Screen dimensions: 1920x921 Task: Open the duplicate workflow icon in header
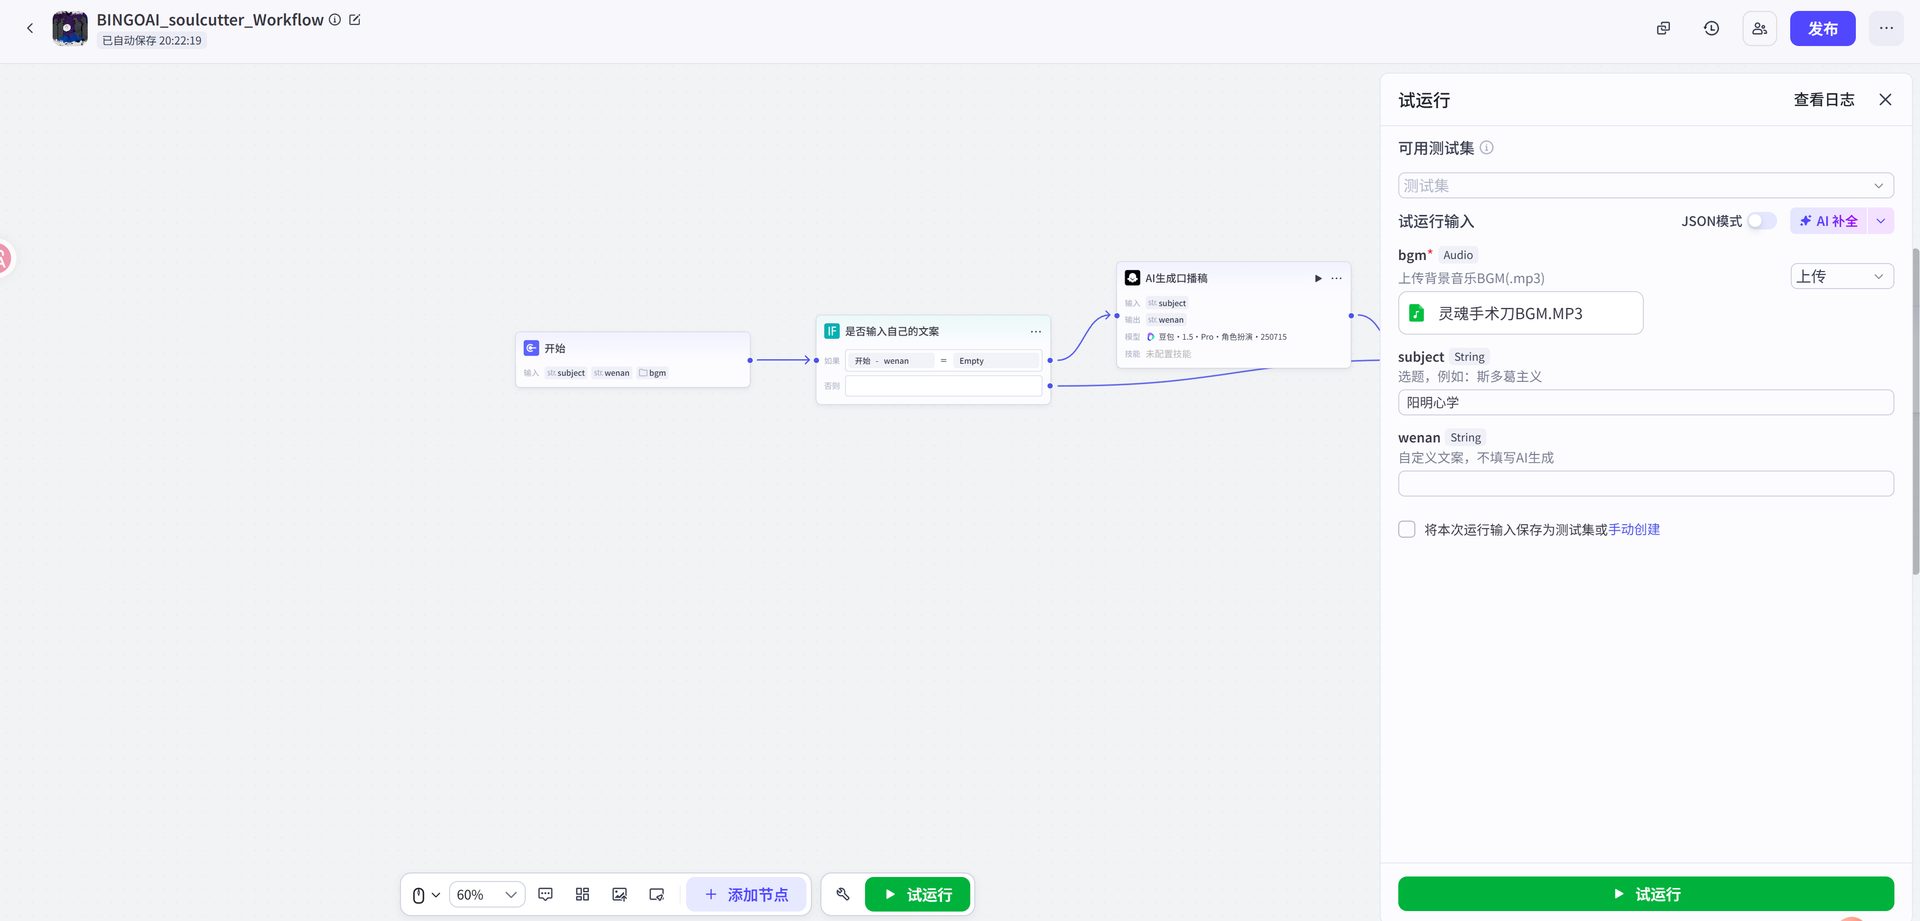pos(1663,28)
